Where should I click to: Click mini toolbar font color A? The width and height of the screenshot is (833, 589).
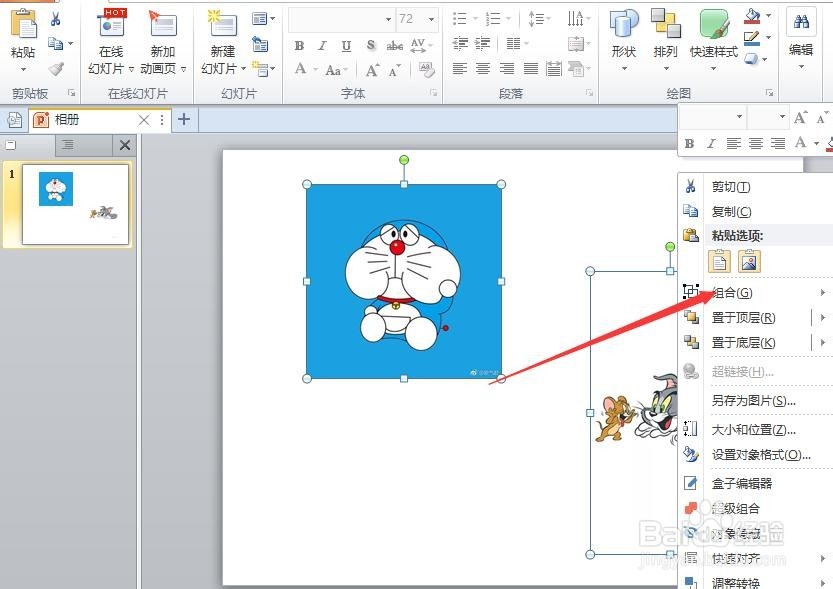point(800,143)
